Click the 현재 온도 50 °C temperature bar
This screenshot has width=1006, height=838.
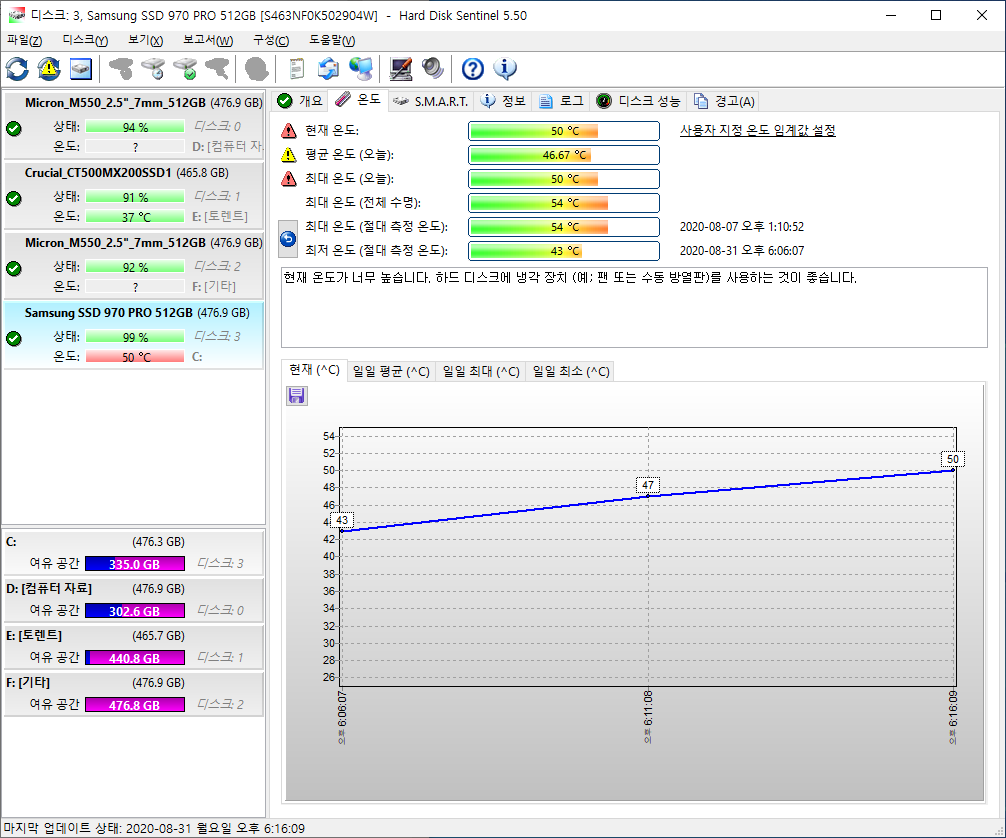coord(564,131)
